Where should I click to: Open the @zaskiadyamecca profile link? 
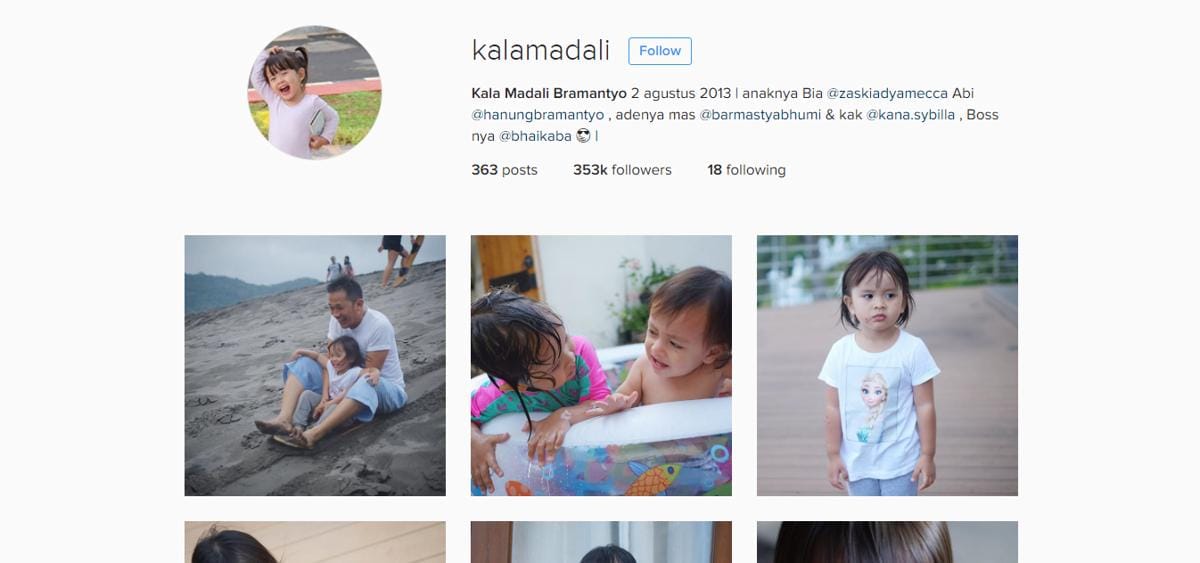(887, 93)
